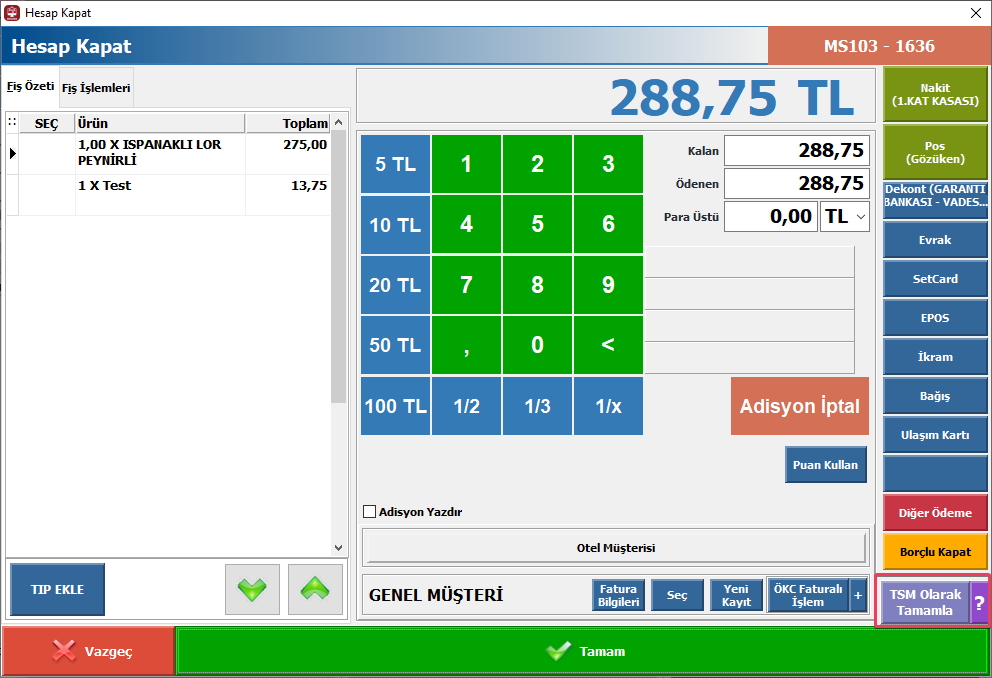Screen dimensions: 992x678
Task: Click the scroll down arrow in receipt list
Action: 338,548
